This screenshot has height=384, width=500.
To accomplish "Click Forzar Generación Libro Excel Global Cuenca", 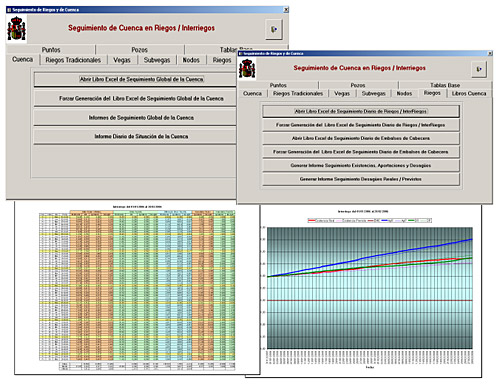I will [x=141, y=99].
